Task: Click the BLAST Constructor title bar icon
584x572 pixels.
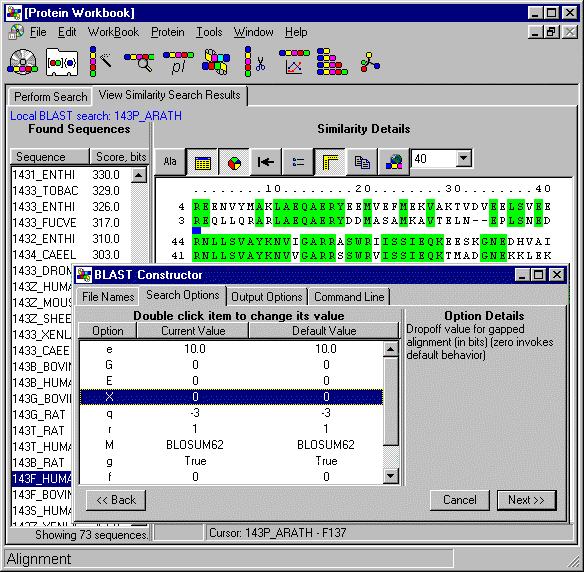Action: pos(84,275)
